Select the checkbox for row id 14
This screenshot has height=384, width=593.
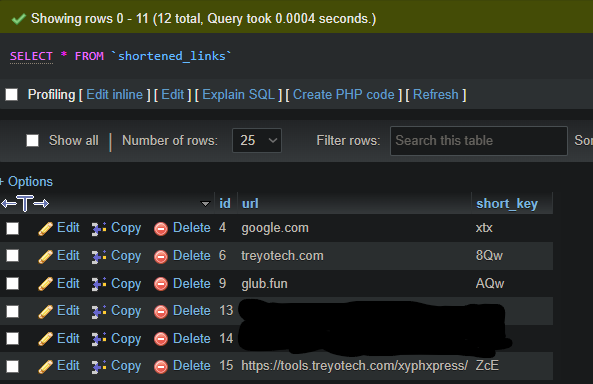pos(12,339)
